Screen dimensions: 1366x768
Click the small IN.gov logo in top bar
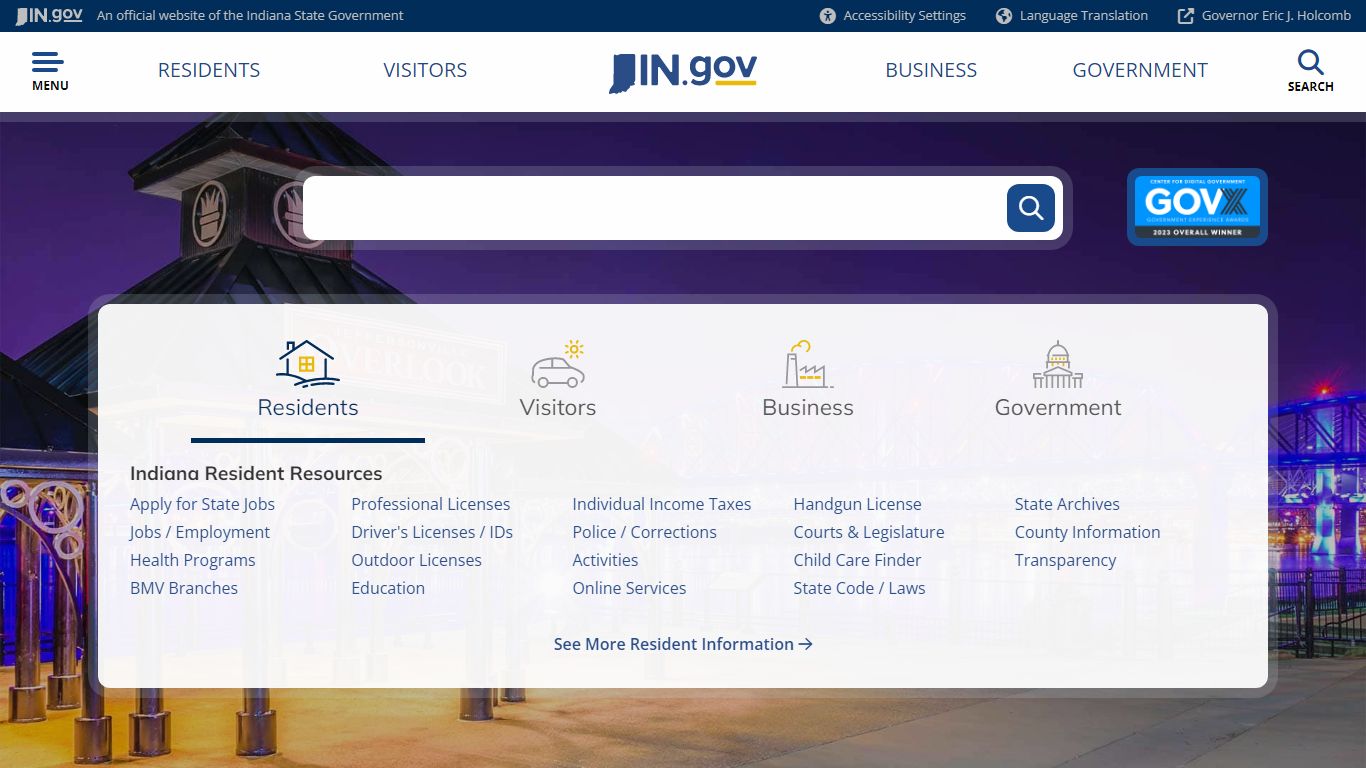click(49, 15)
